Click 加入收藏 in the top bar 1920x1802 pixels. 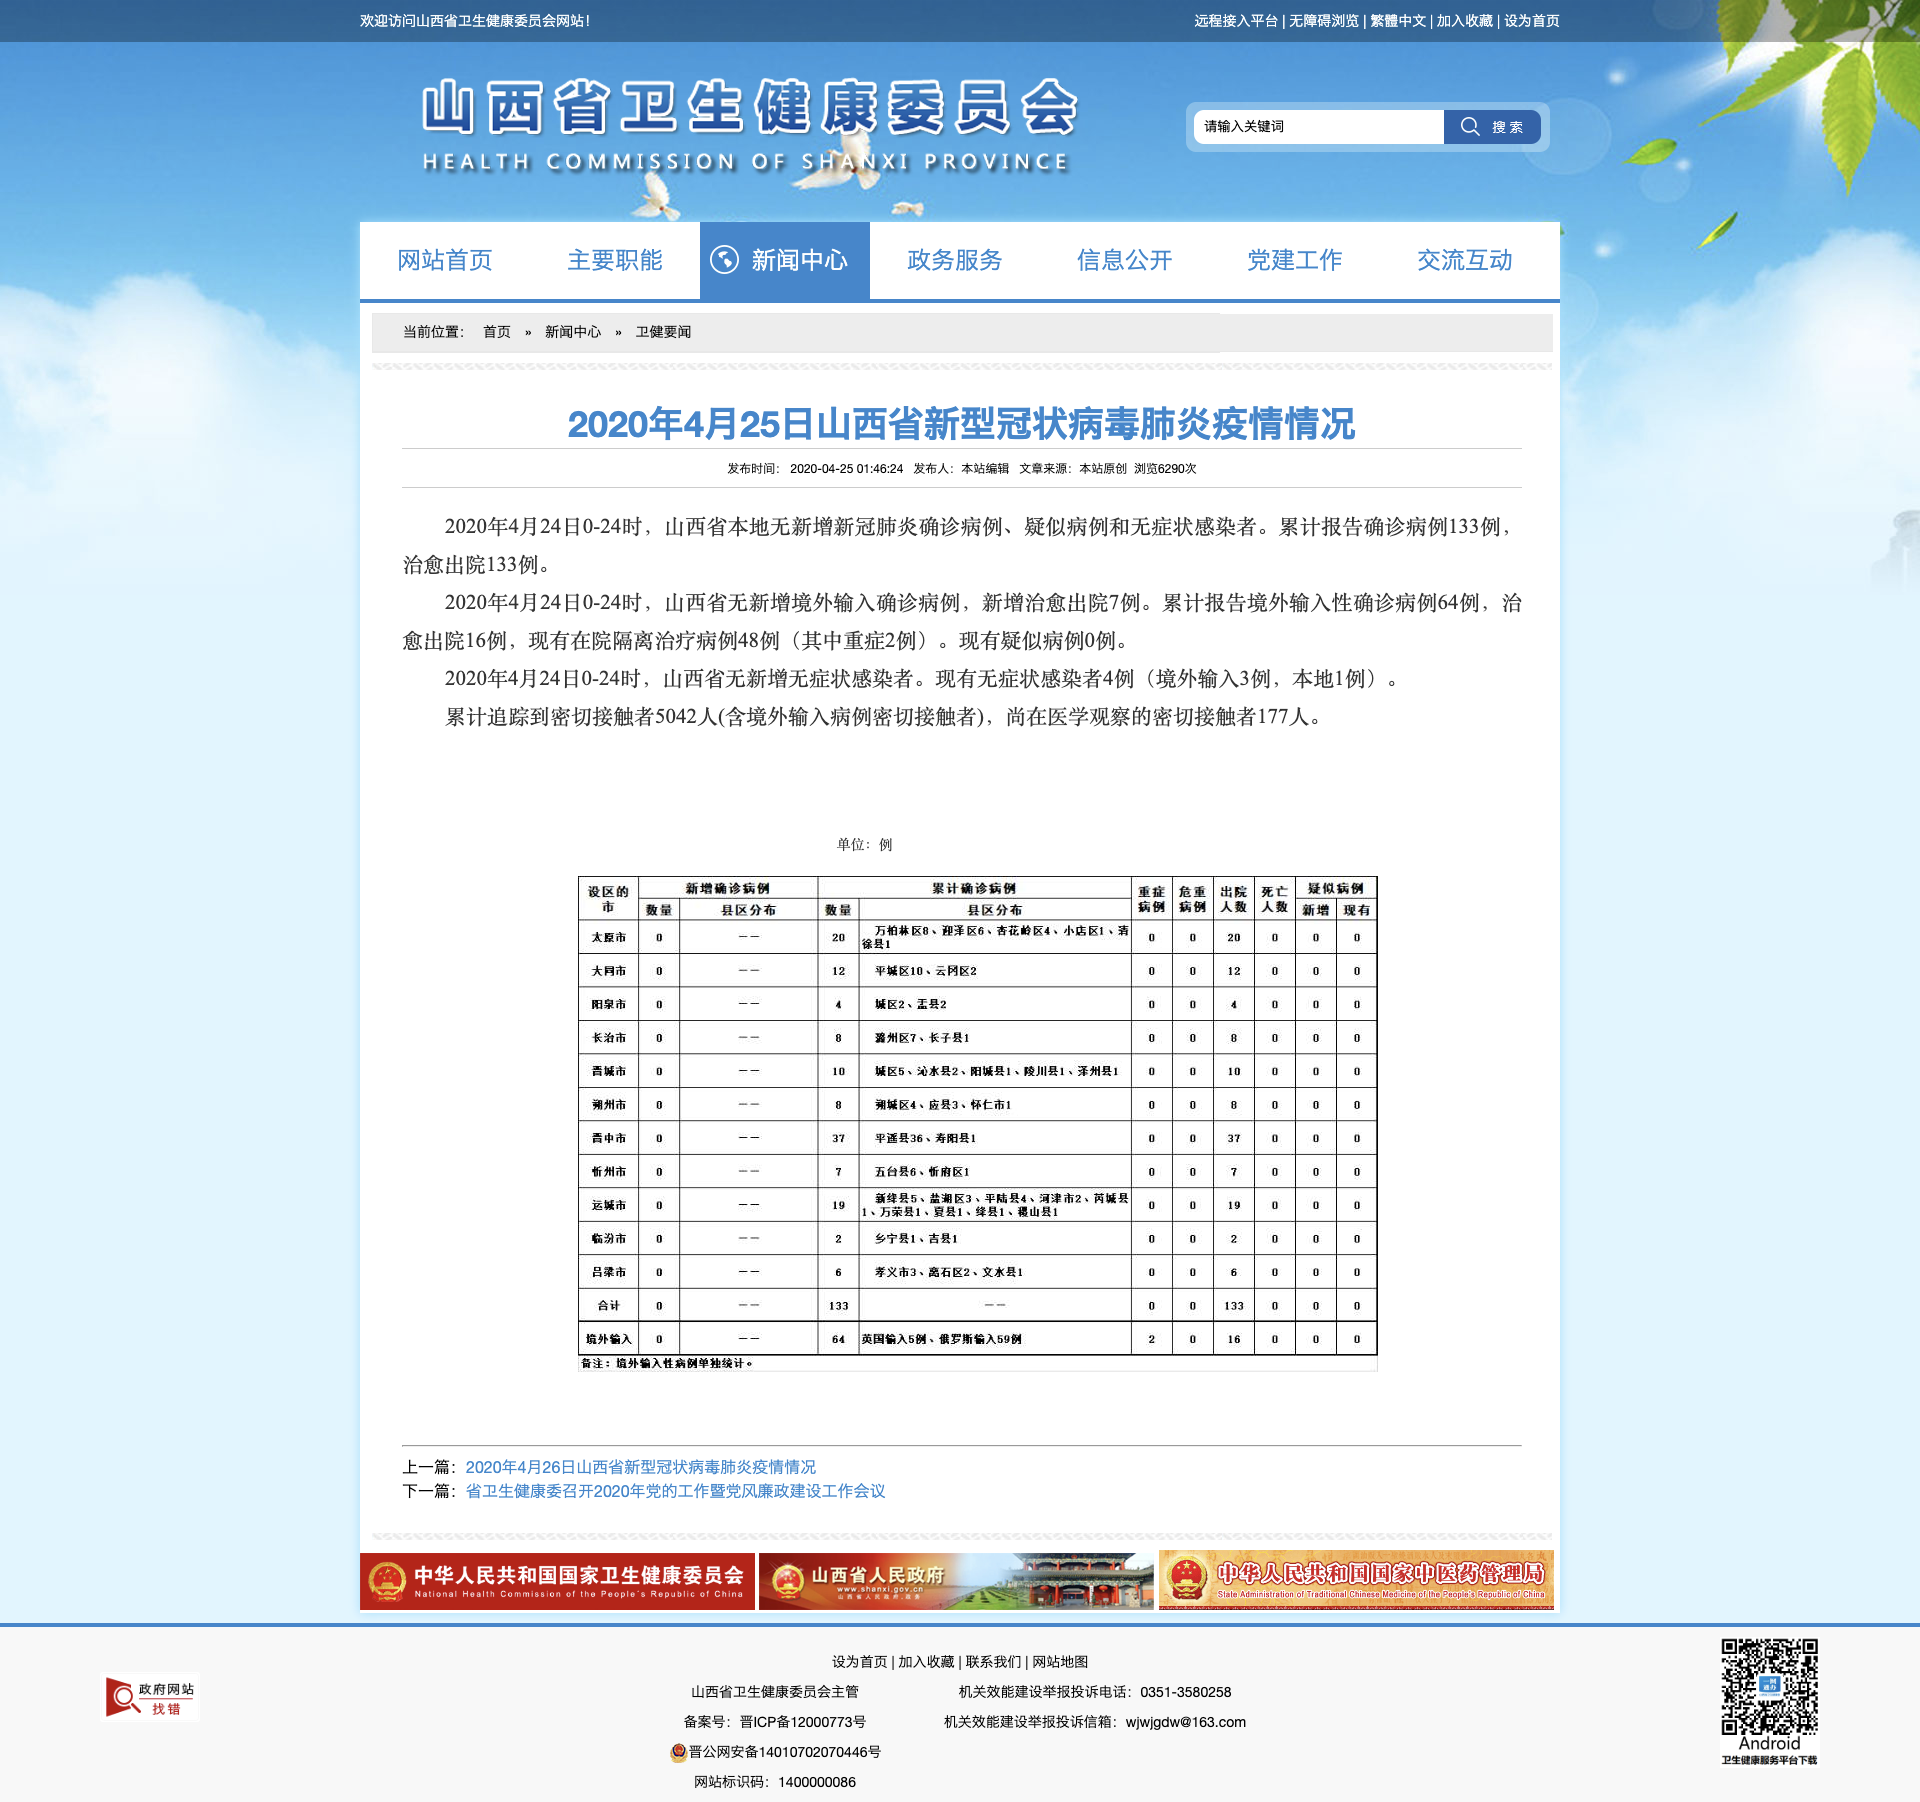(1465, 21)
